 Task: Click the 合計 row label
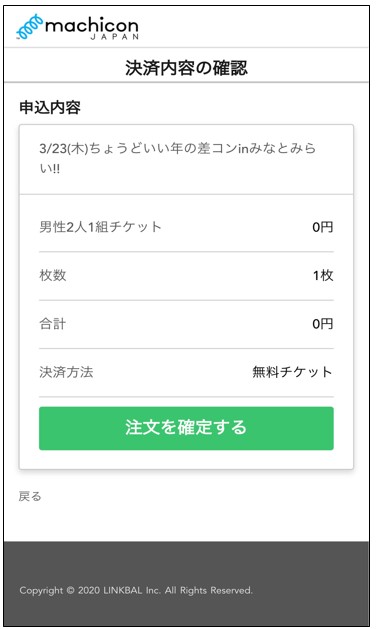[53, 323]
